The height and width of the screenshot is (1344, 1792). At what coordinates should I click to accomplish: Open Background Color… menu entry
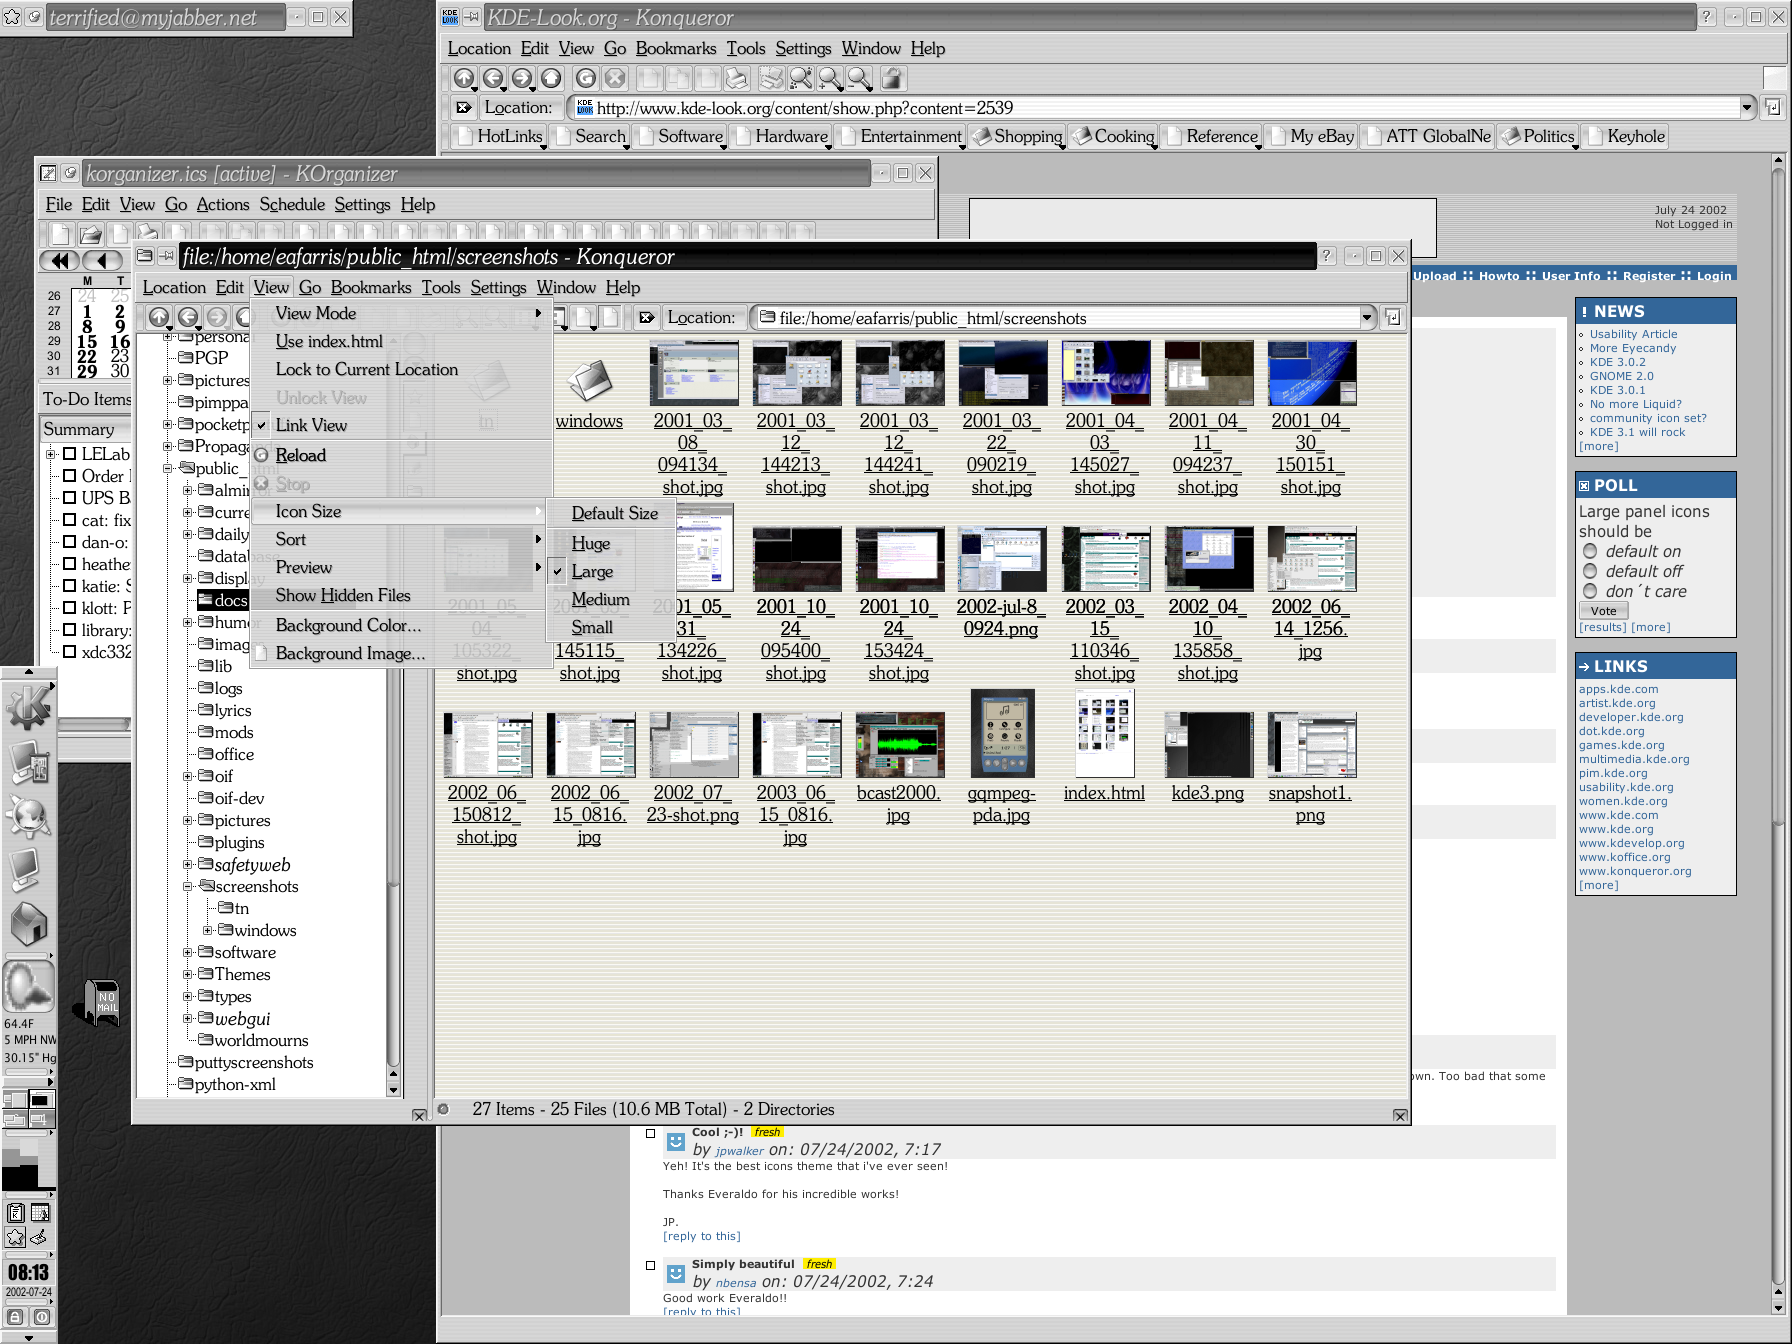(401, 625)
